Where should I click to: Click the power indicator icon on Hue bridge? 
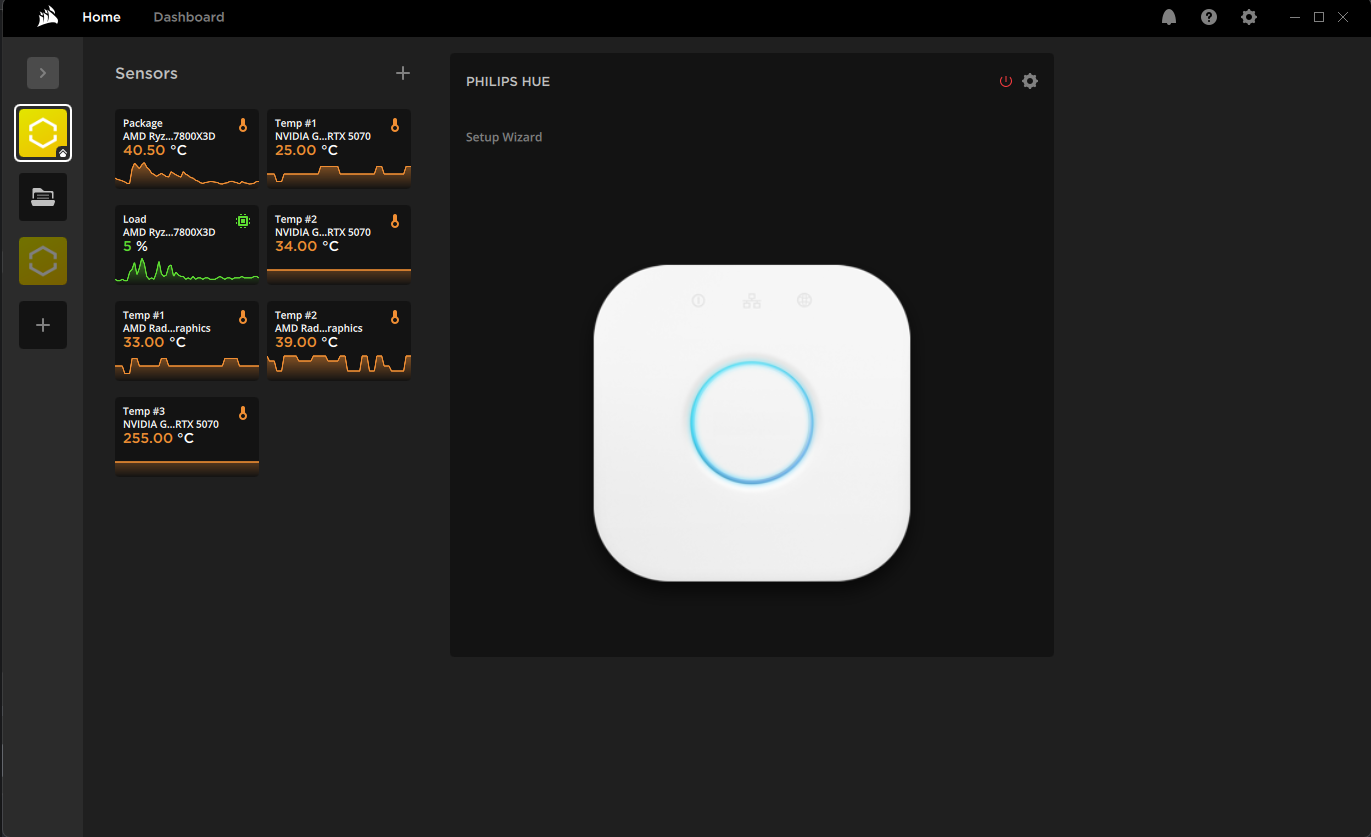[699, 300]
